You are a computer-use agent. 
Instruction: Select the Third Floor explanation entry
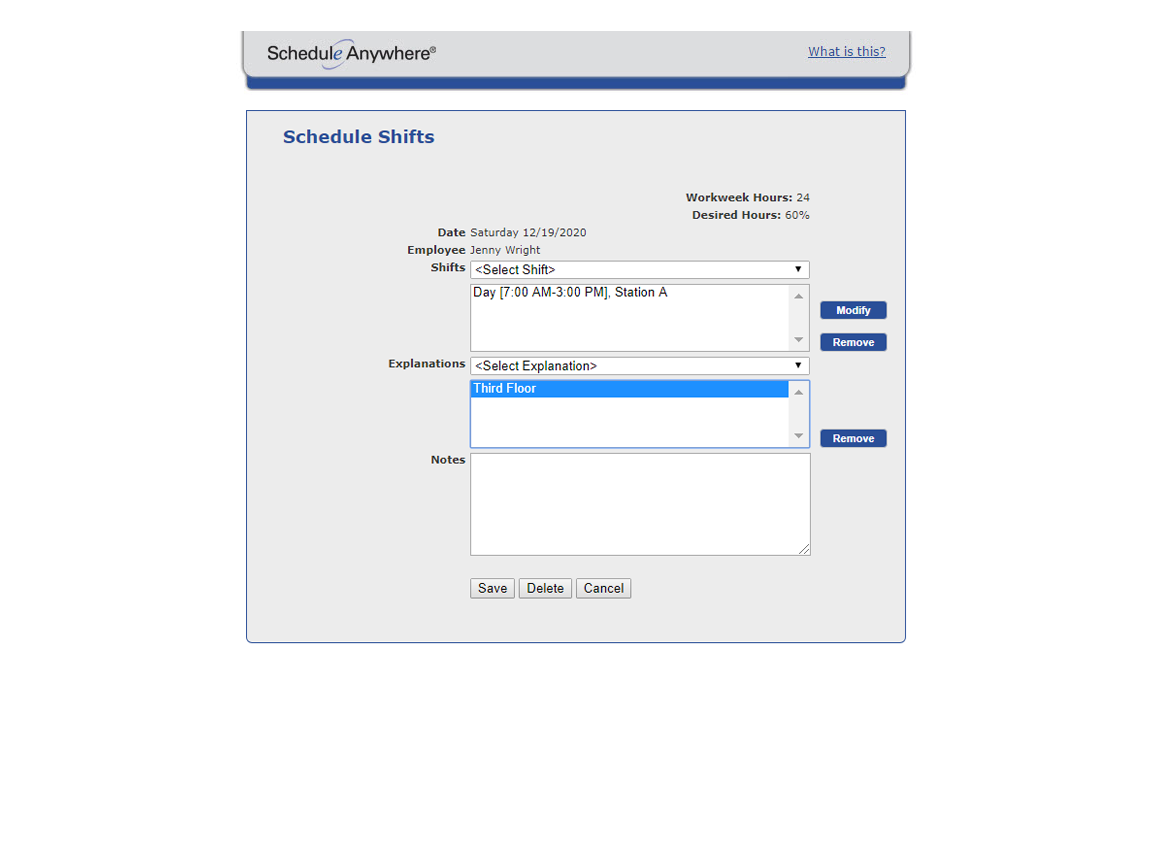pos(505,389)
